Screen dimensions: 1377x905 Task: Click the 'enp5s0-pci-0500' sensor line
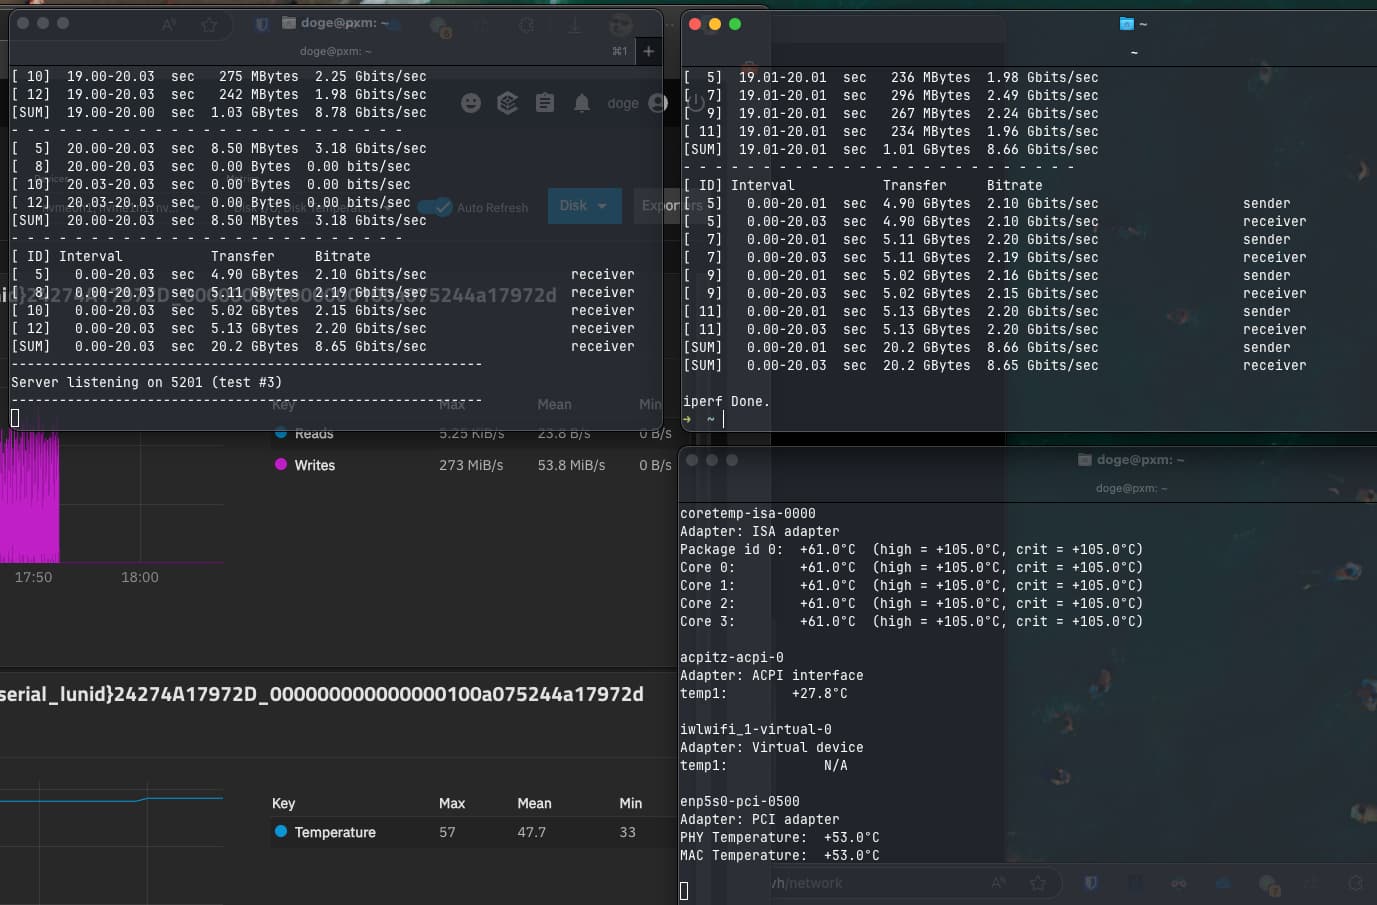tap(740, 801)
